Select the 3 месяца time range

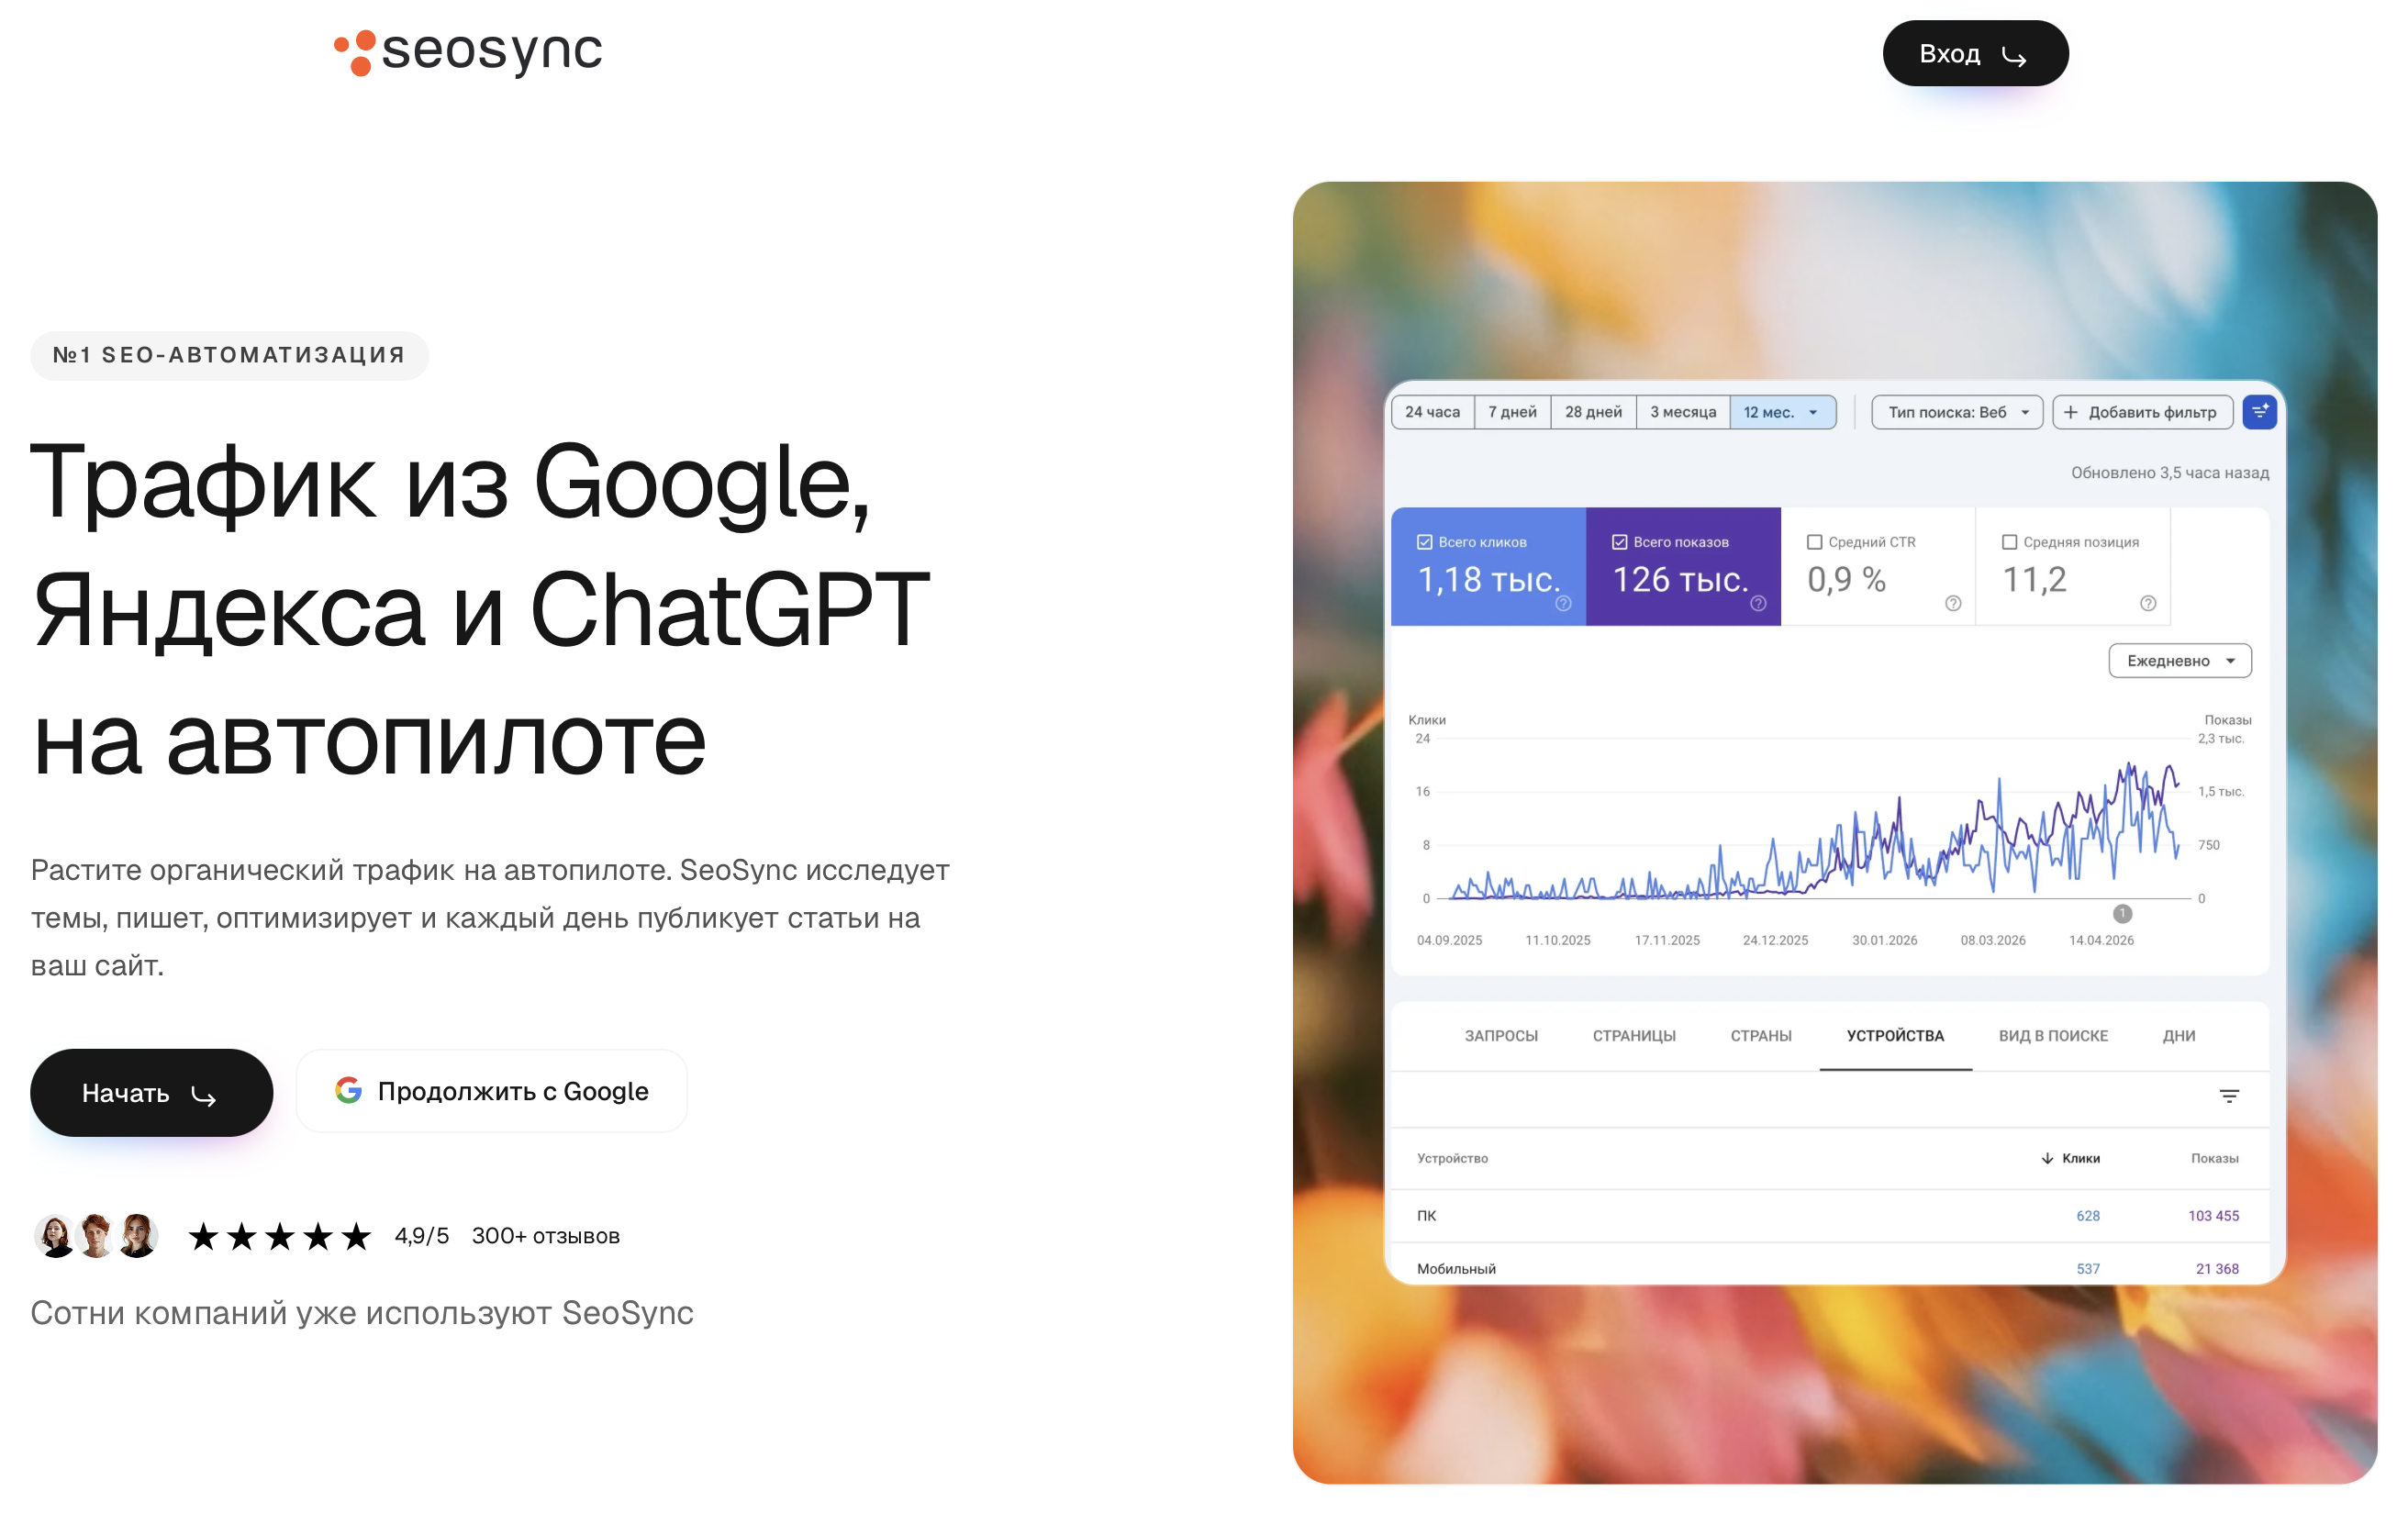(1683, 412)
